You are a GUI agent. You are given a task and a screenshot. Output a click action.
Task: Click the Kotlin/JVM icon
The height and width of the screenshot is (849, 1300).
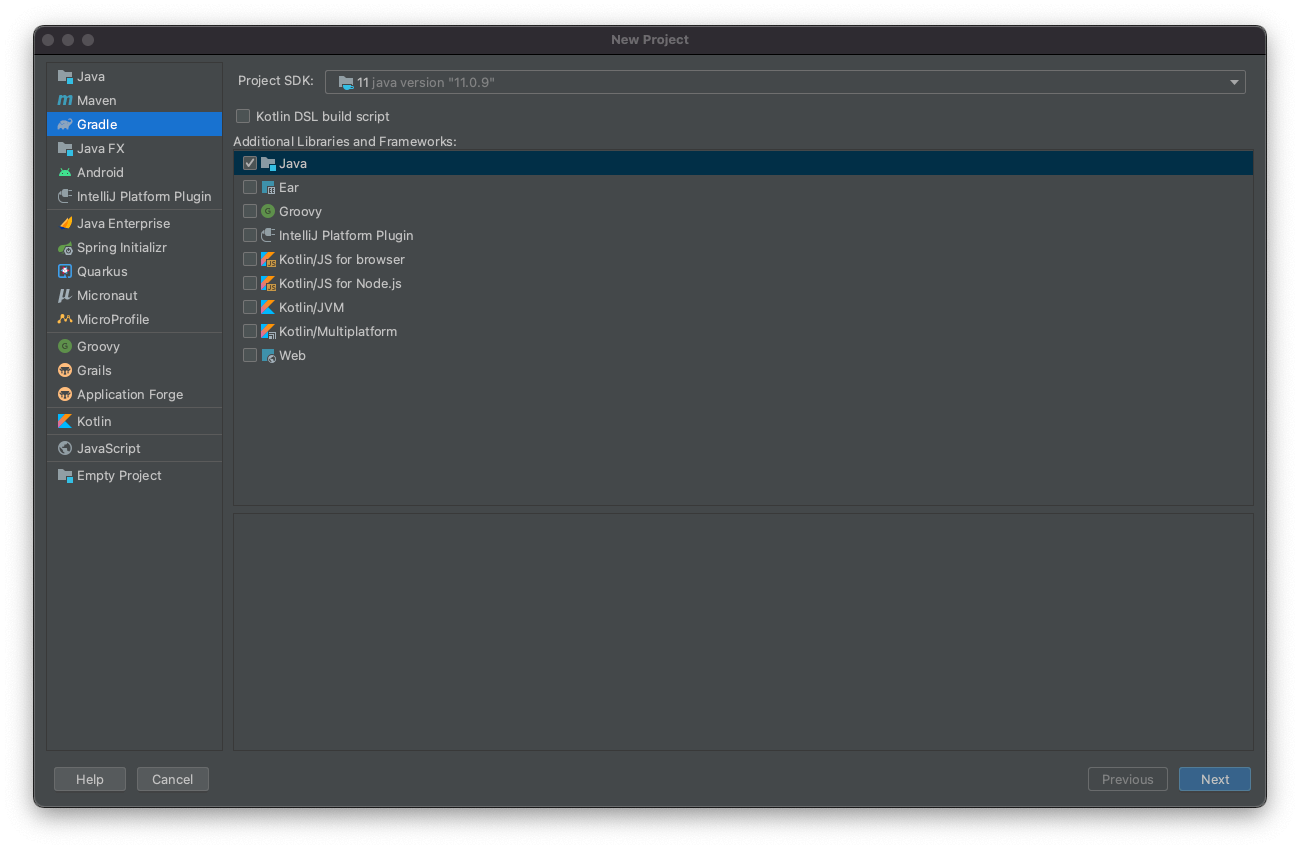[x=268, y=307]
